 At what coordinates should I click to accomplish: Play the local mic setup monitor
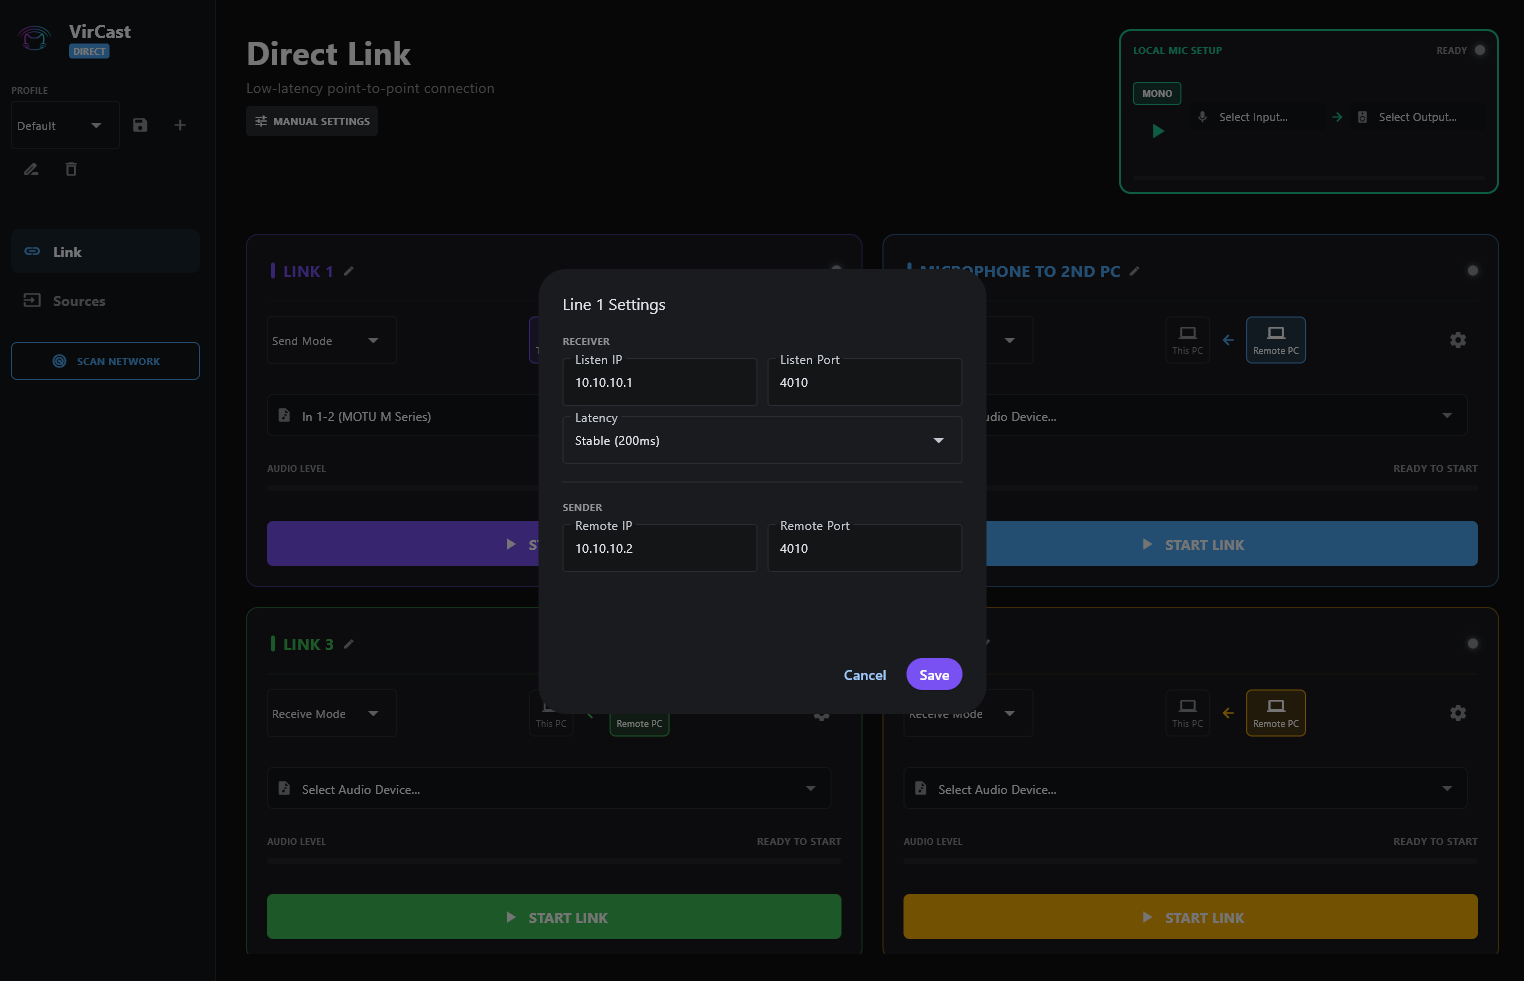[1158, 131]
